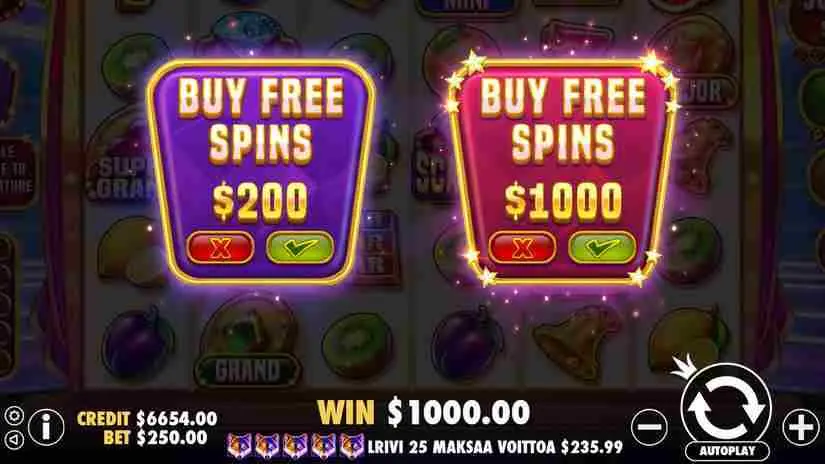
Task: Confirm the $1000 free spins purchase
Action: (x=602, y=247)
